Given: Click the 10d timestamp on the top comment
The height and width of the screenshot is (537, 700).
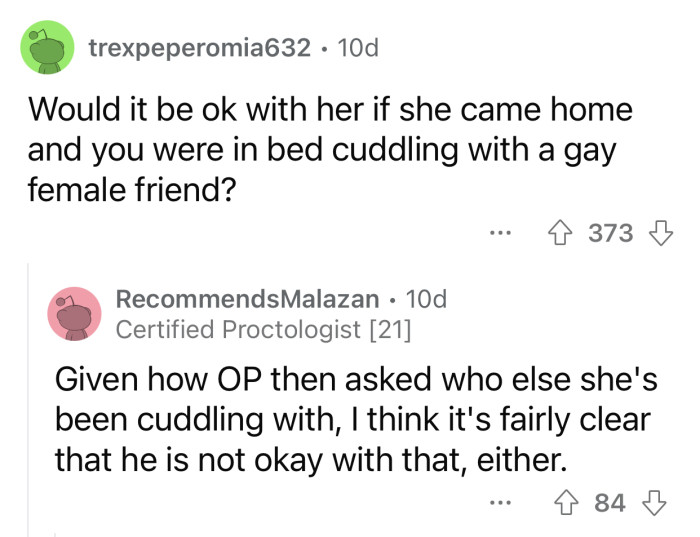Looking at the screenshot, I should point(358,48).
